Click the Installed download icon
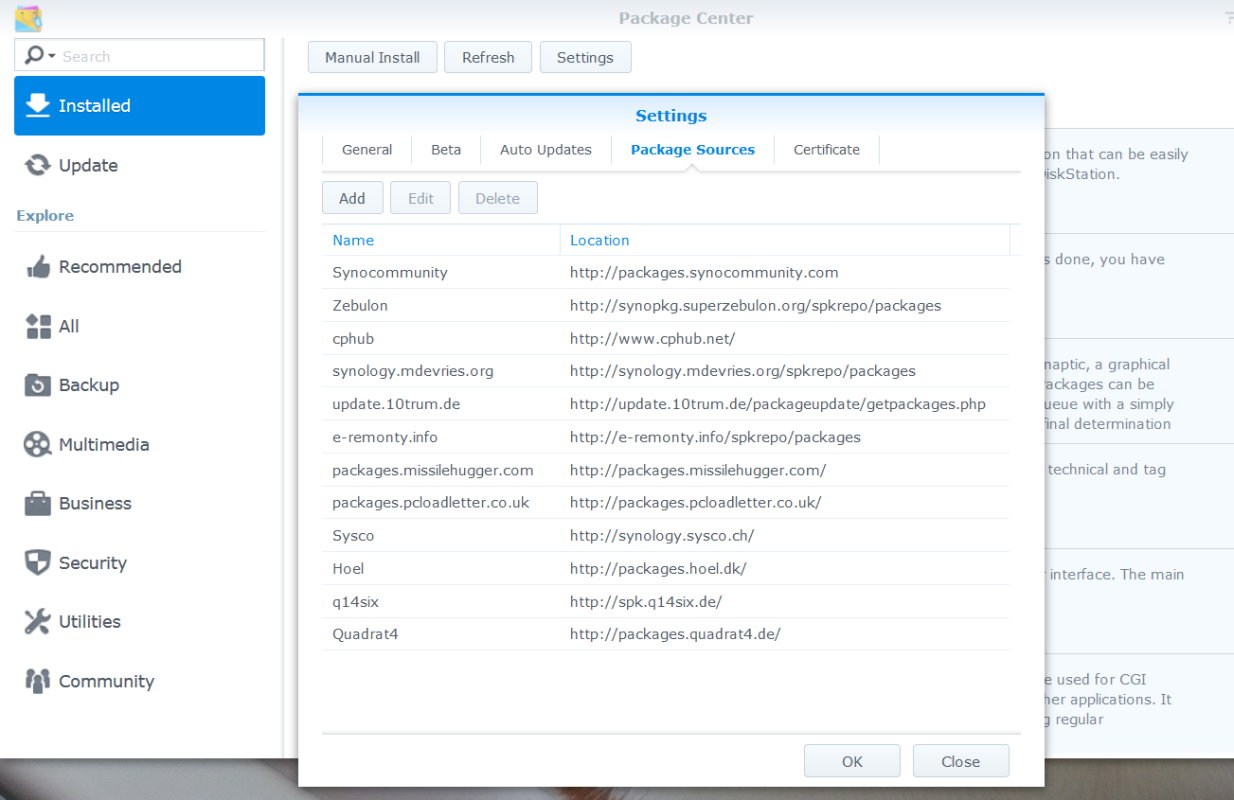This screenshot has width=1234, height=800. coord(37,105)
